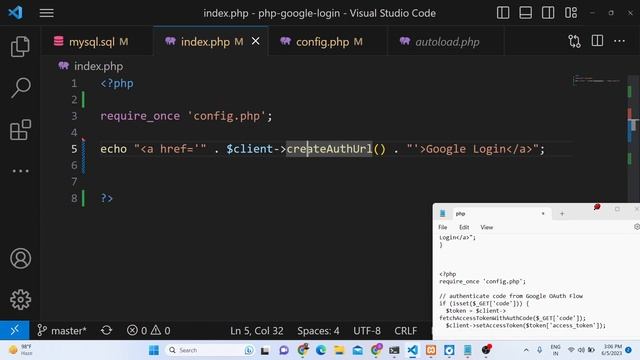This screenshot has height=360, width=640.
Task: Open File menu in Notepad window
Action: 442,227
